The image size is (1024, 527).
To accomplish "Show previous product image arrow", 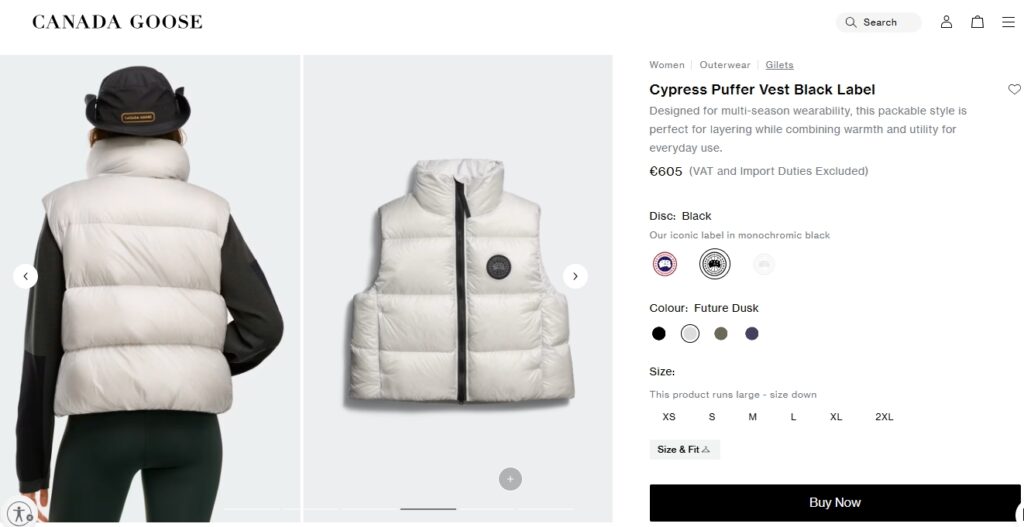I will [25, 276].
